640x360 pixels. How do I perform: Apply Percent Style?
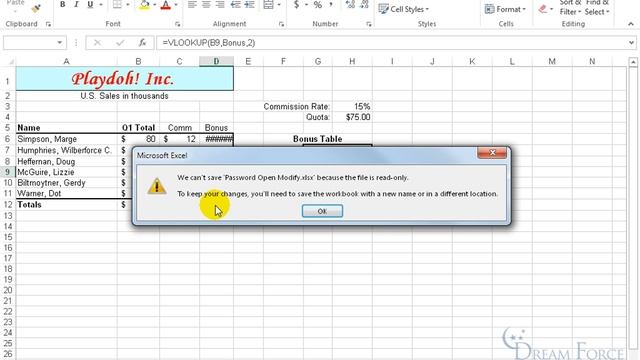[318, 4]
